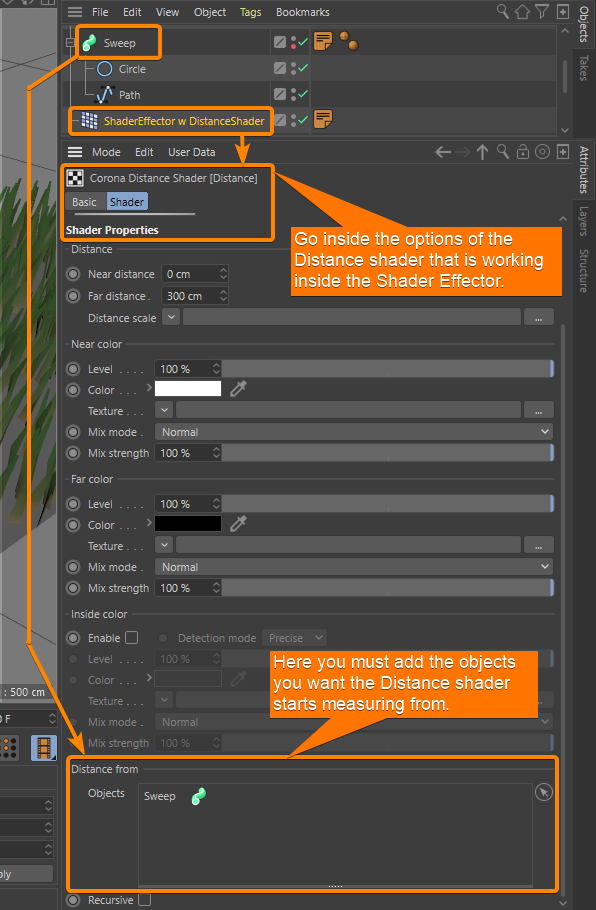The image size is (596, 910).
Task: Select the ShaderEffector grid icon
Action: point(89,120)
